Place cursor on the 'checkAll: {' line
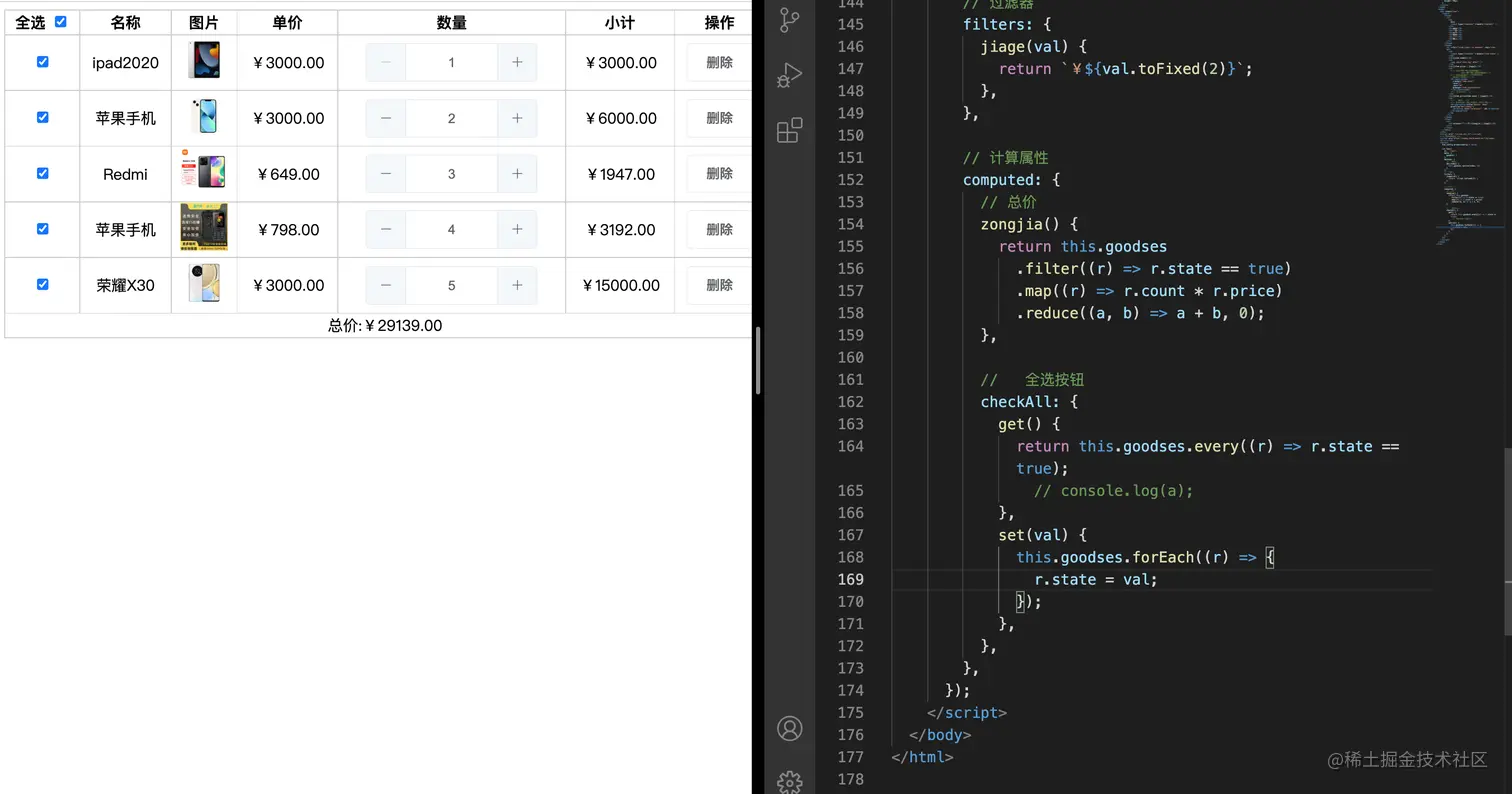Image resolution: width=1512 pixels, height=794 pixels. [1029, 402]
